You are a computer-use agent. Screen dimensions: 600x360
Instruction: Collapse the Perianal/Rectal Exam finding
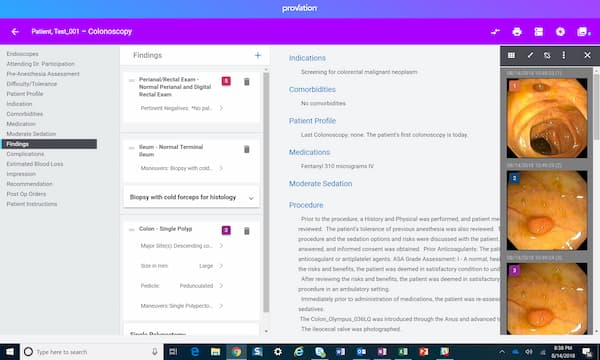(132, 80)
